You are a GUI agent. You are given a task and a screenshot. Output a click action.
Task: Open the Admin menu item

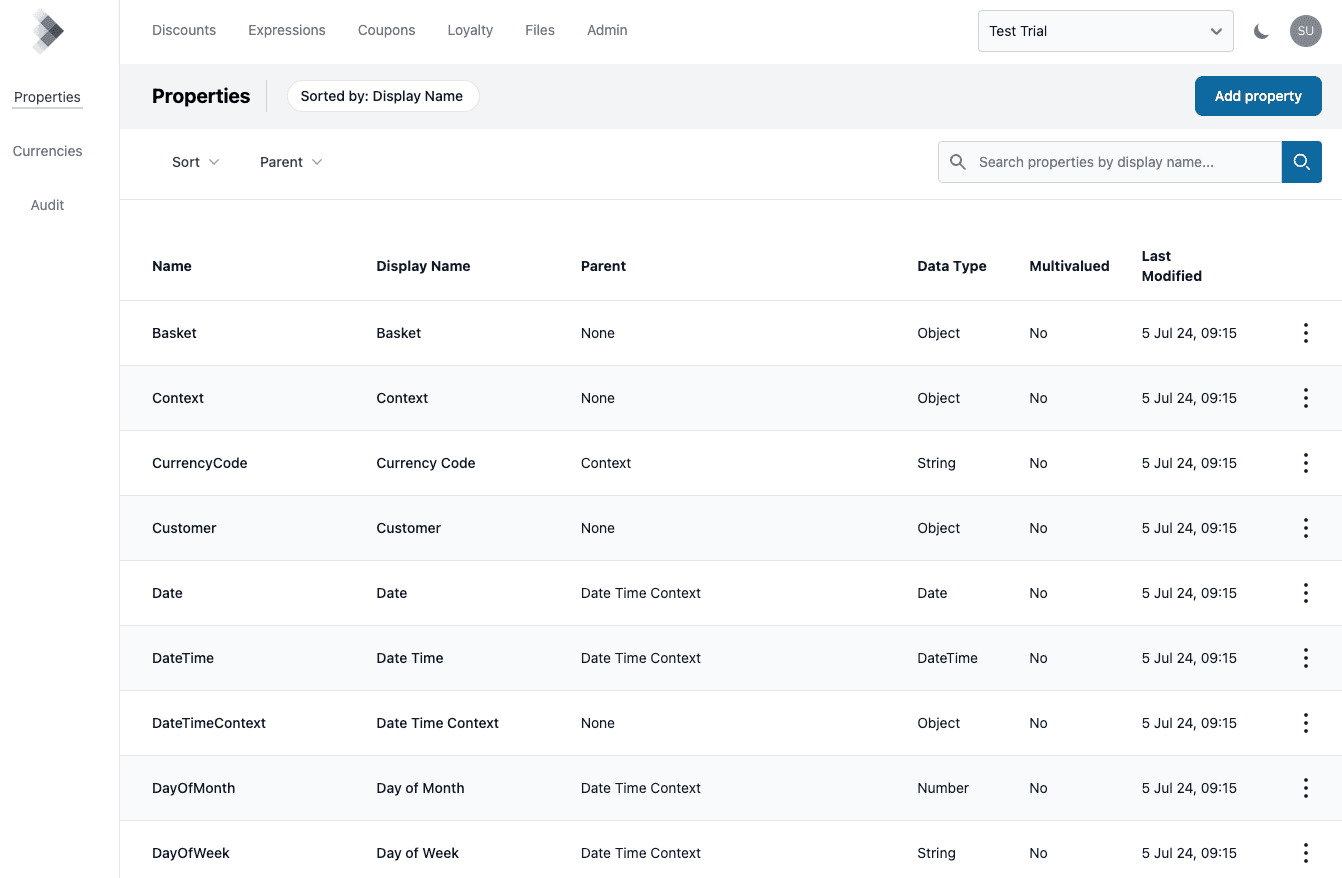click(607, 30)
